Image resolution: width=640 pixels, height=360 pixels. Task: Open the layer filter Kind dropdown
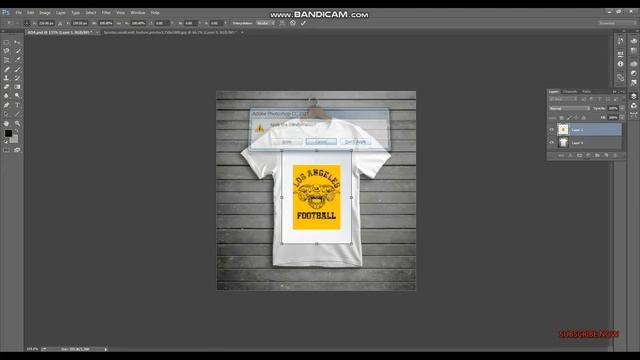[x=563, y=99]
